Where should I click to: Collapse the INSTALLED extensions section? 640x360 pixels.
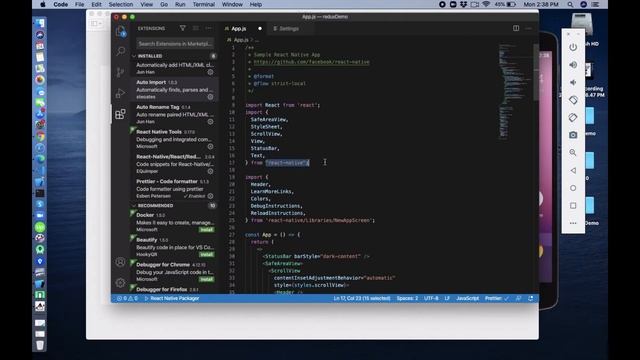click(x=175, y=56)
